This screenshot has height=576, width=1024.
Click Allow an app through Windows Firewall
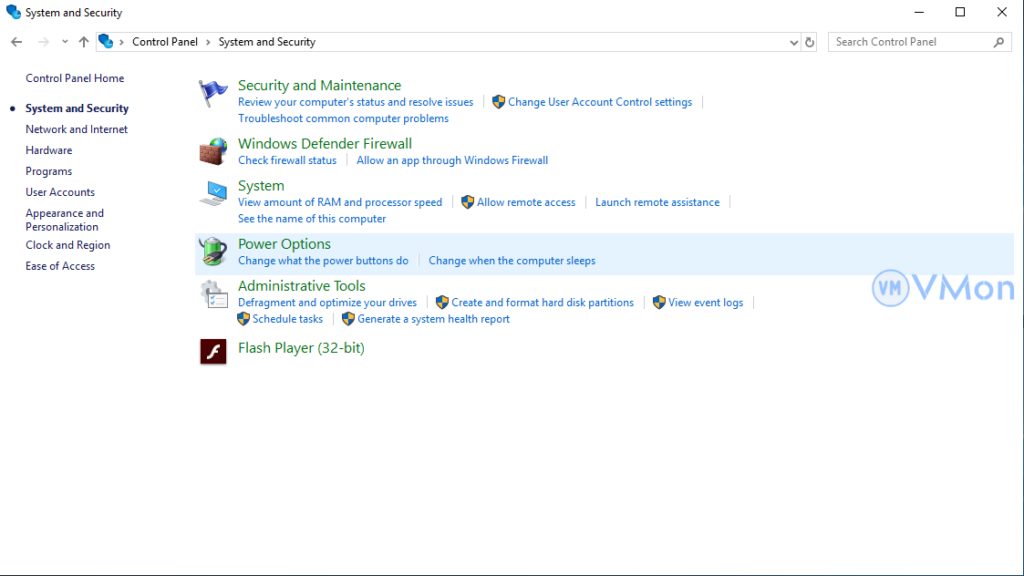pos(452,160)
